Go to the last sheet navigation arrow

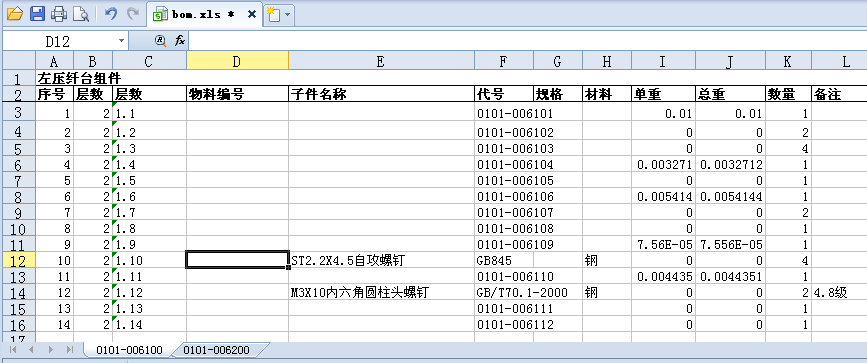click(x=70, y=349)
